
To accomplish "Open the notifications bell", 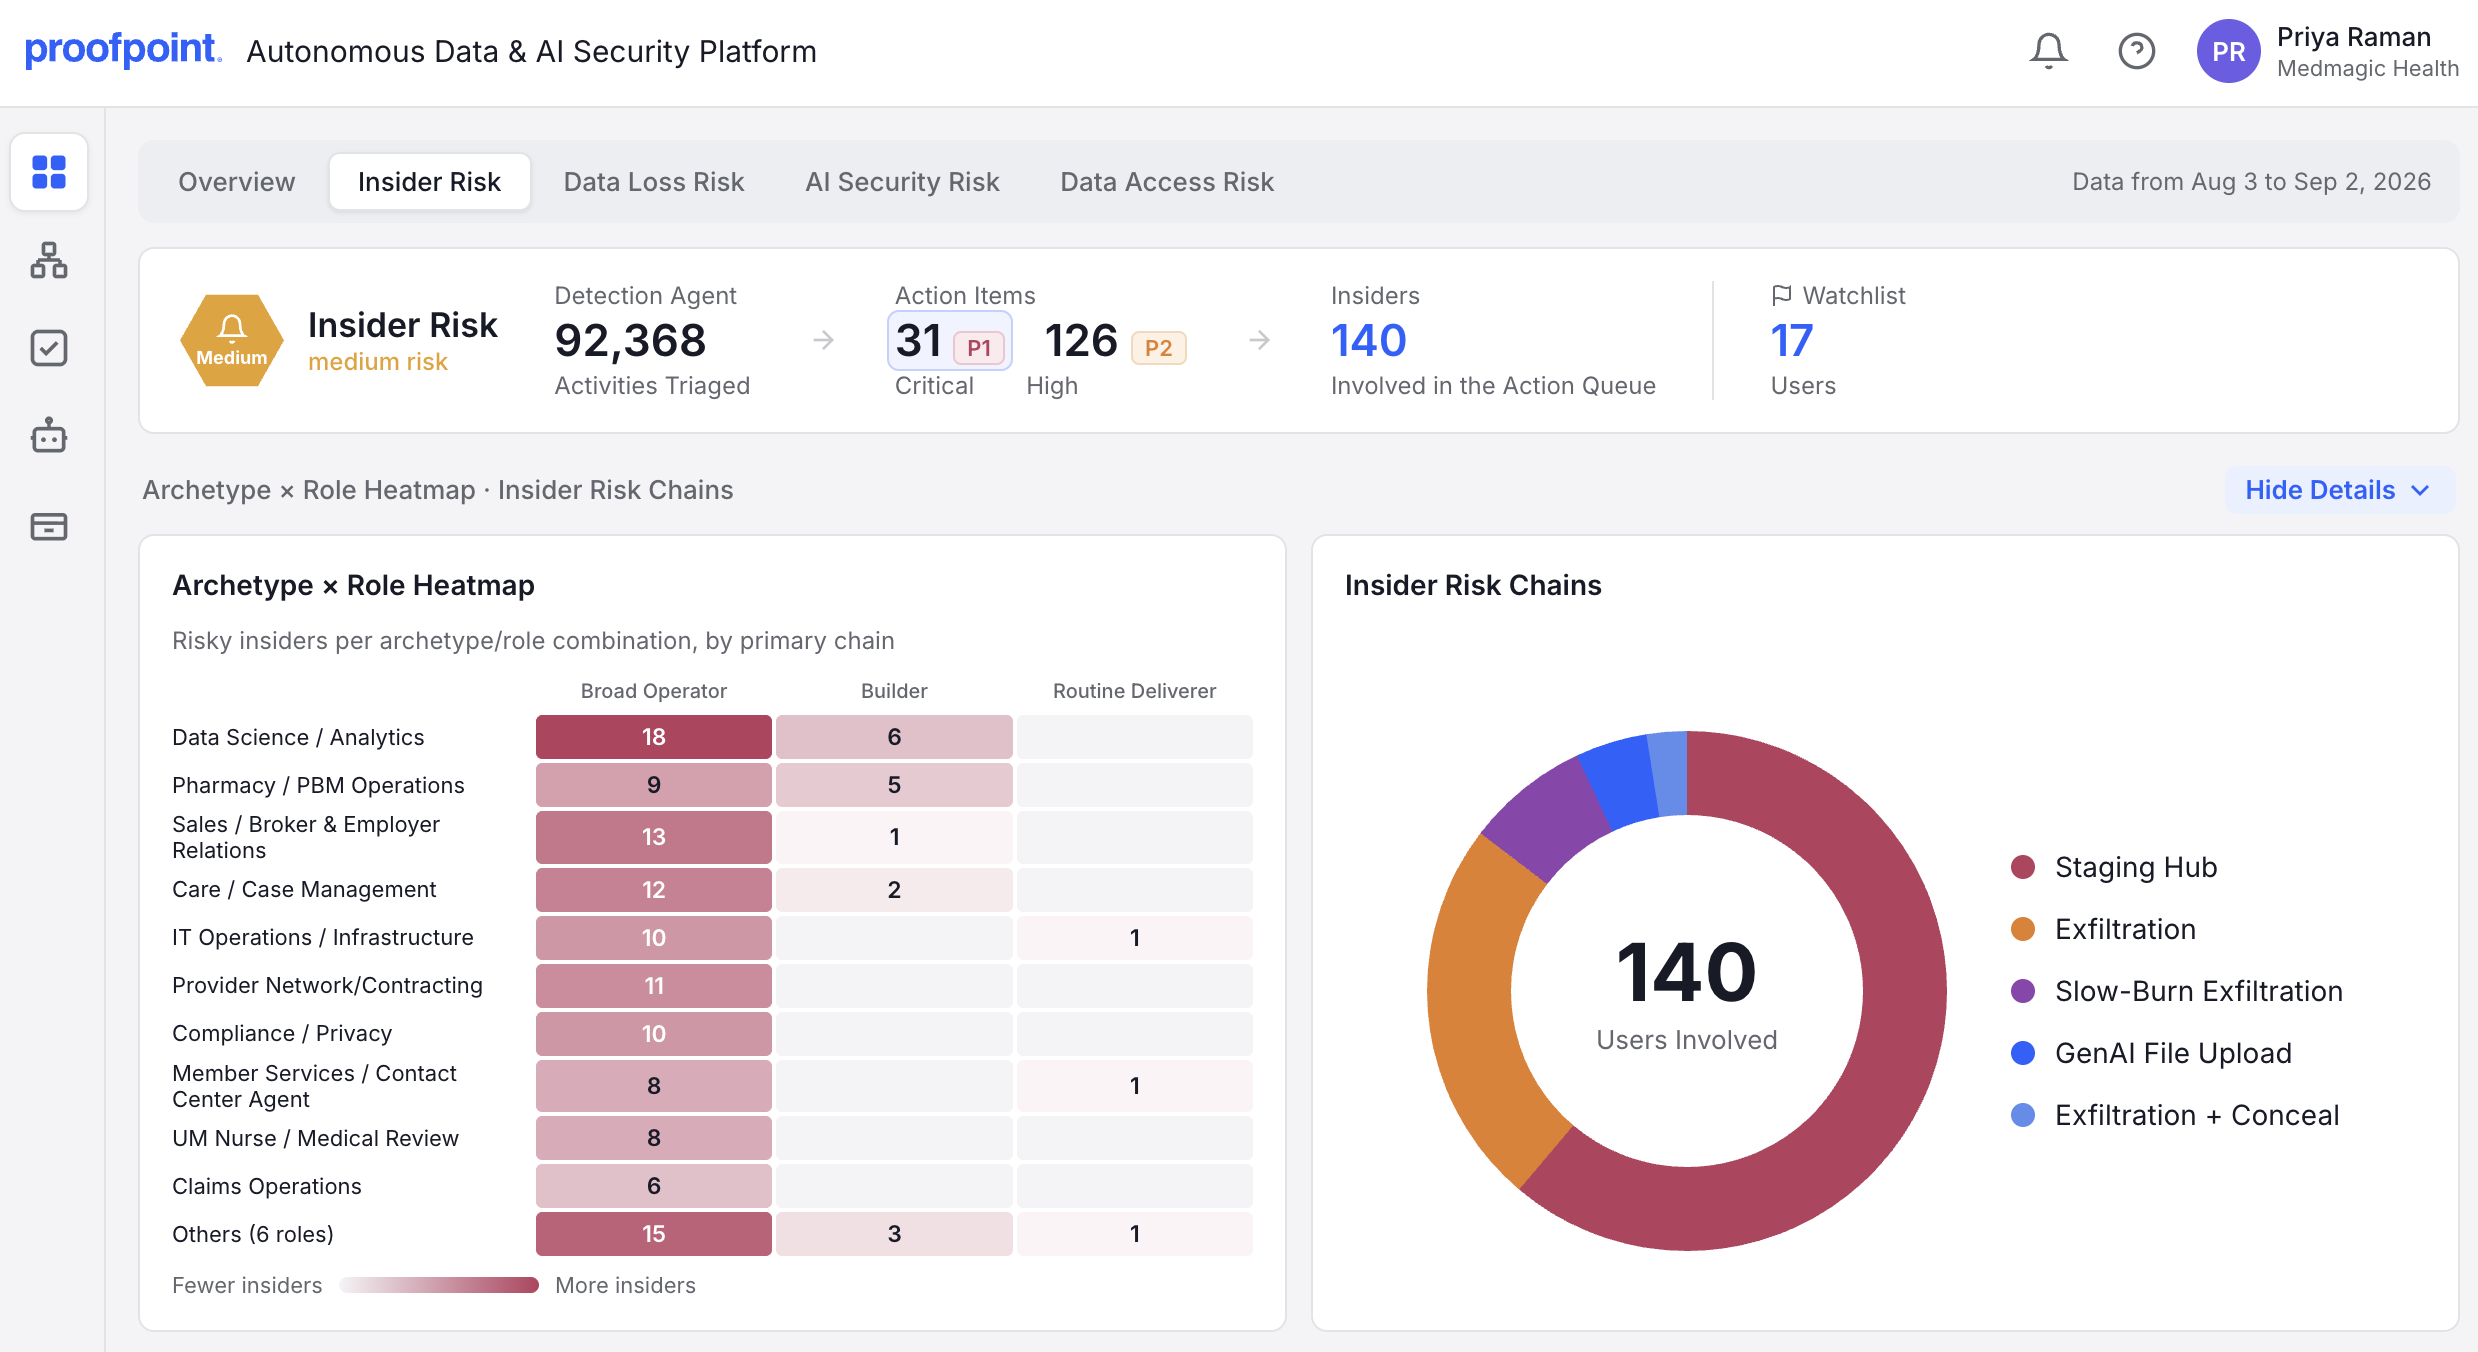I will coord(2048,51).
